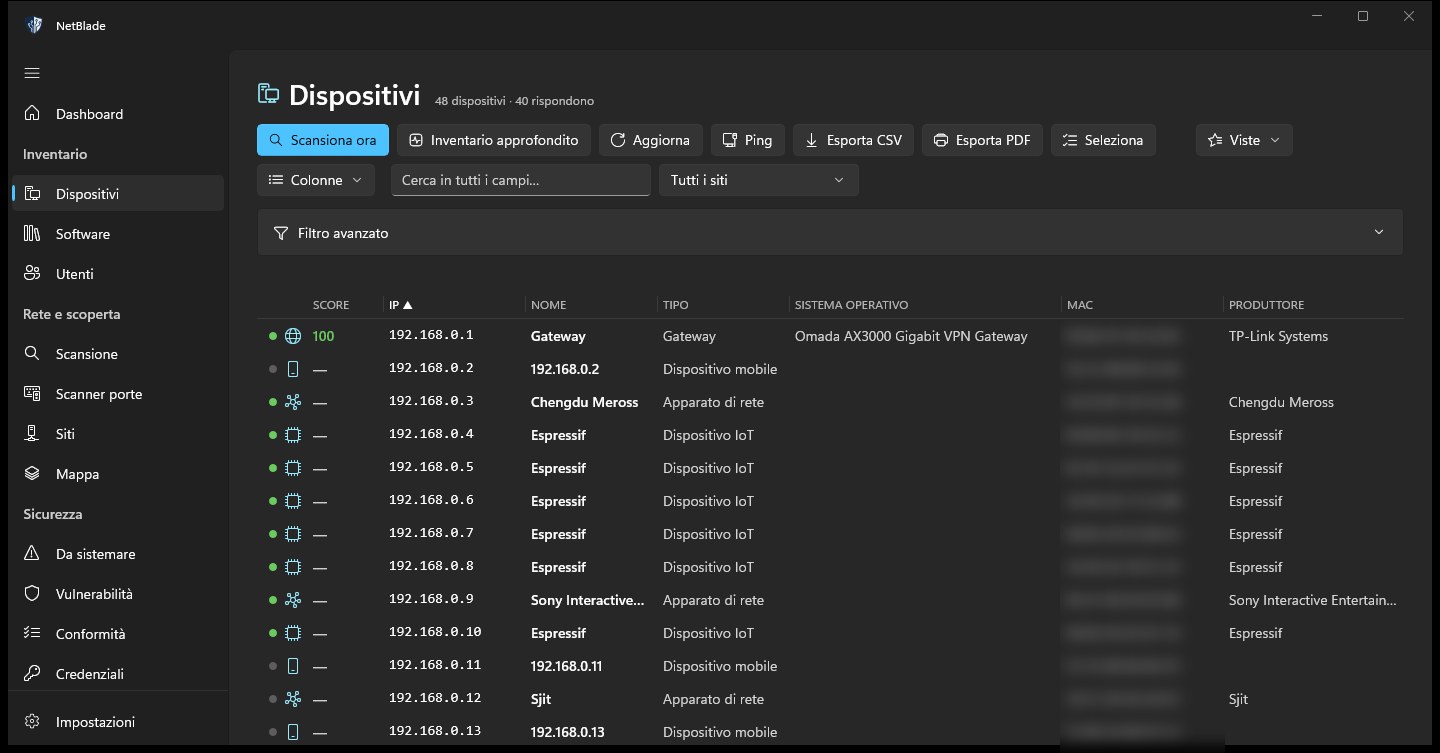1440x753 pixels.
Task: Expand the Filtro avanzato panel
Action: 830,232
